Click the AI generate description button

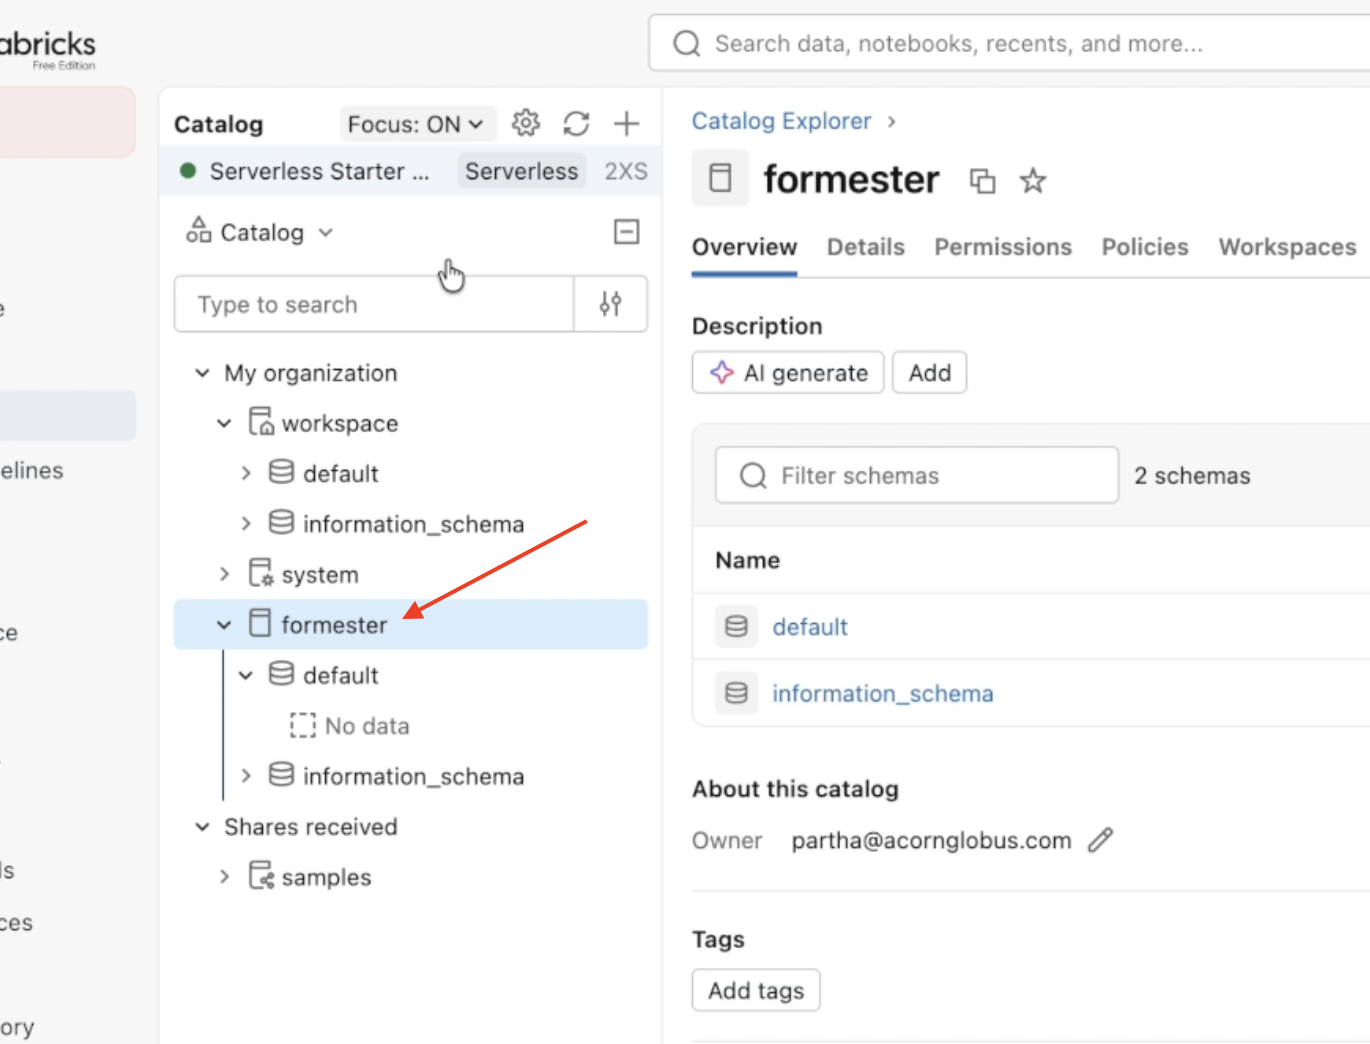[788, 373]
